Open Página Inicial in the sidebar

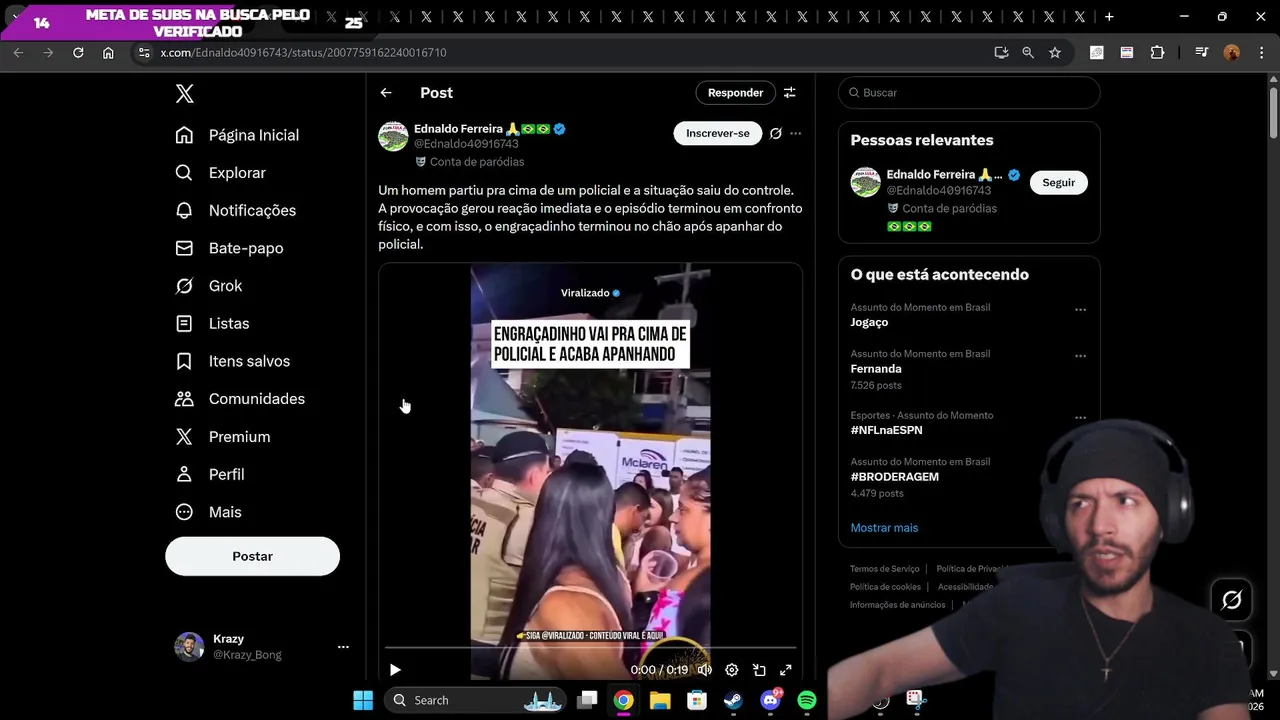click(x=237, y=135)
